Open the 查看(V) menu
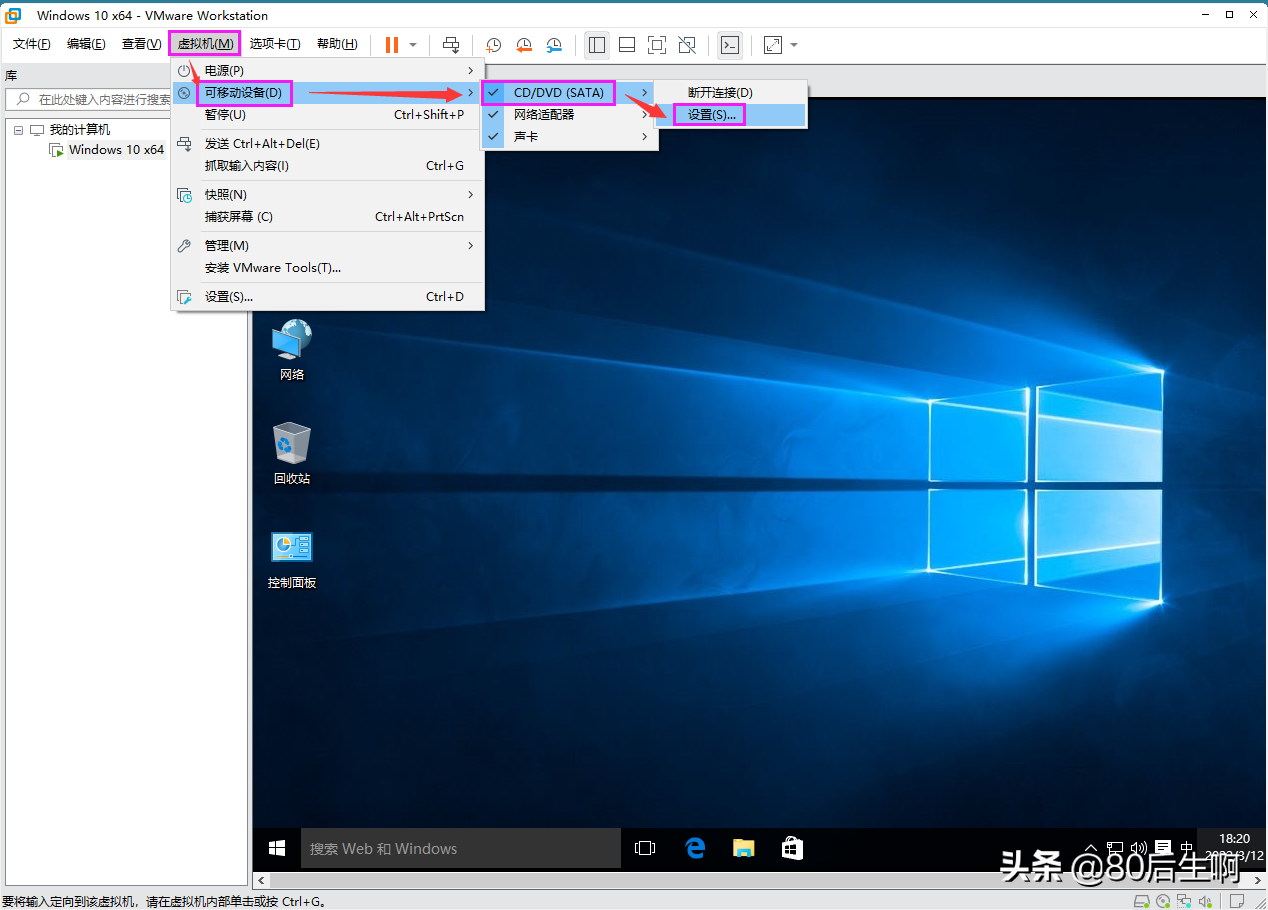Screen dimensions: 1268x910 [141, 44]
